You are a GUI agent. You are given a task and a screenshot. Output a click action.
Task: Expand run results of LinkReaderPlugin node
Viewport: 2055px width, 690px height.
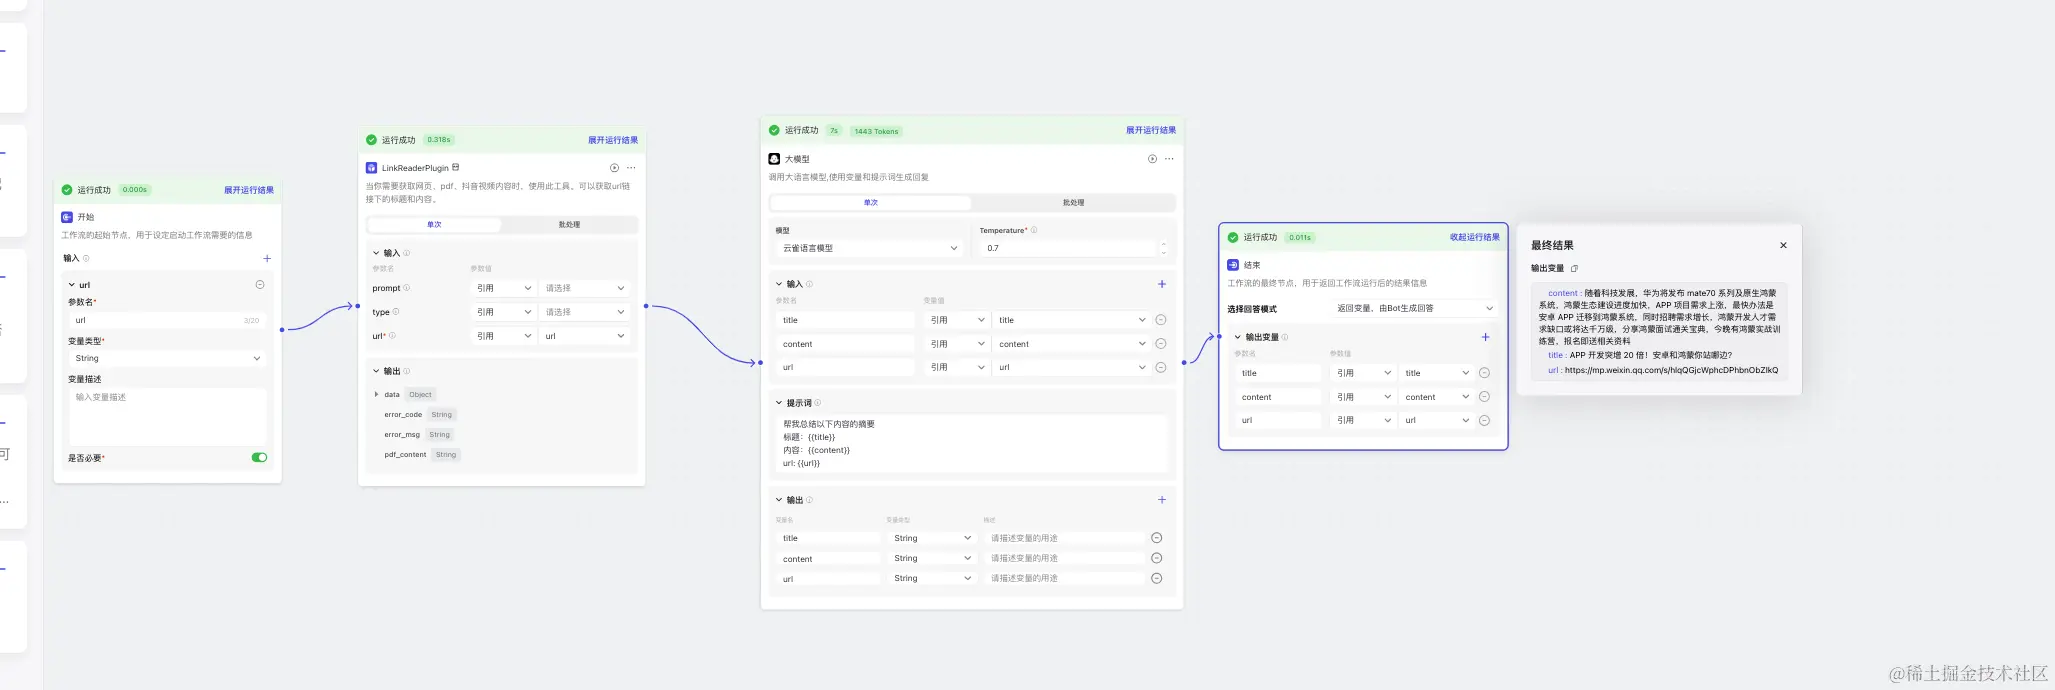click(x=612, y=140)
